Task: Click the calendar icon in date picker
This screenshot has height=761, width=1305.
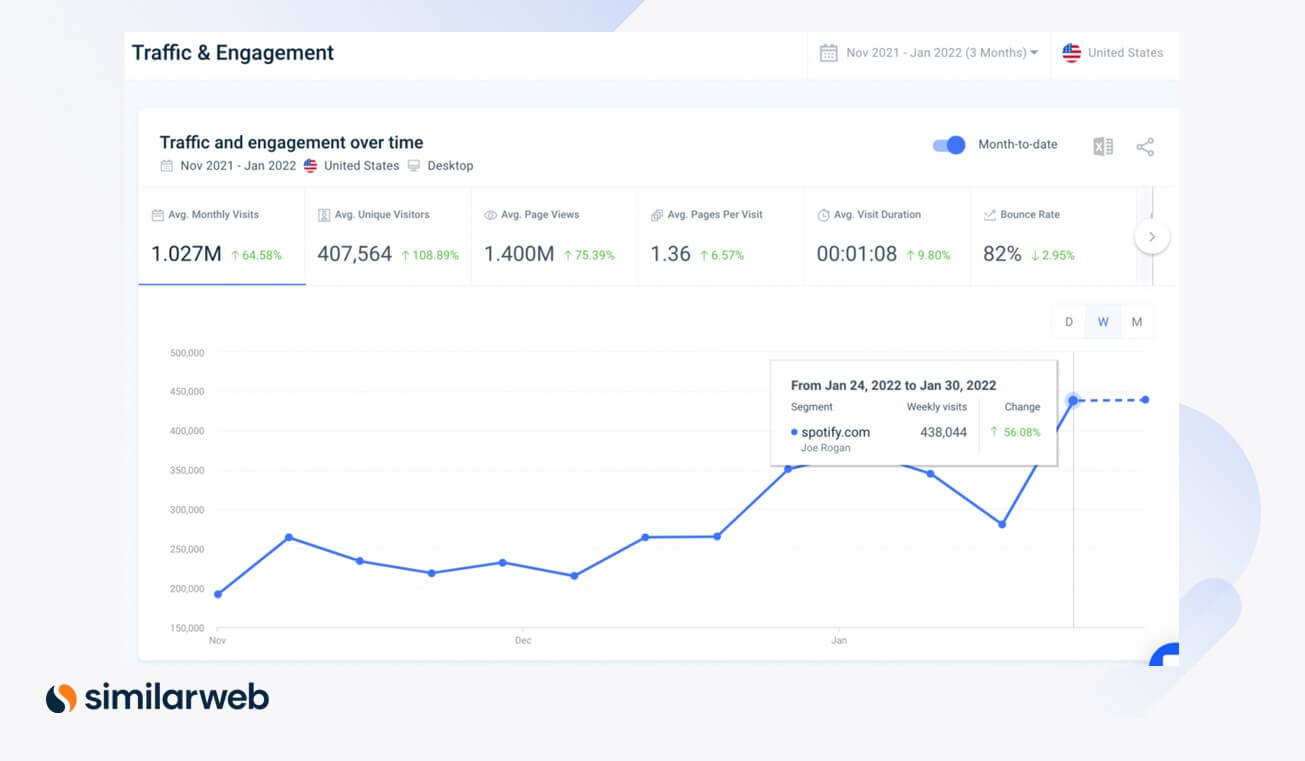Action: (x=829, y=53)
